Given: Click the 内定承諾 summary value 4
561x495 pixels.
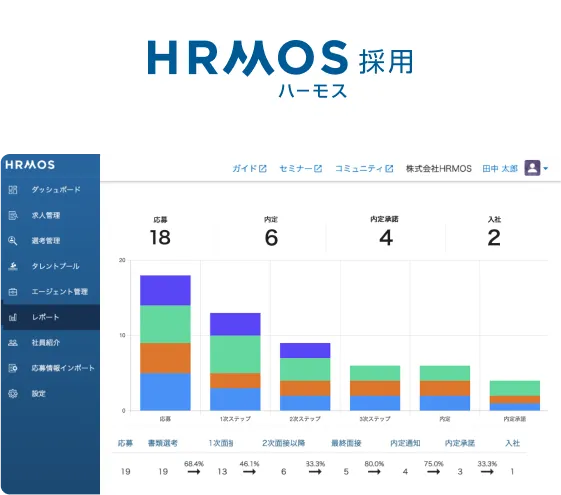Looking at the screenshot, I should (386, 237).
